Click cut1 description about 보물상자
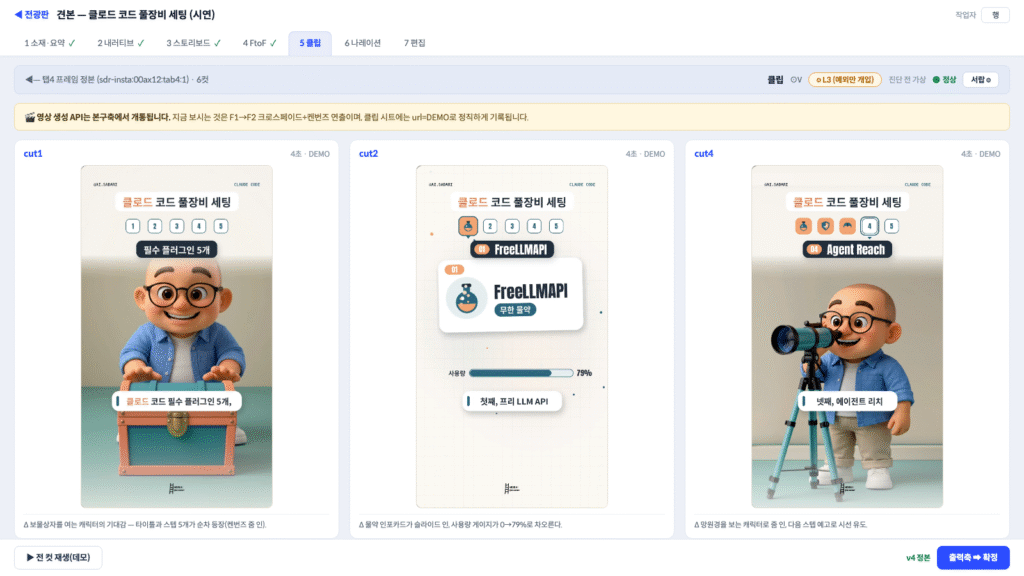 coord(145,524)
